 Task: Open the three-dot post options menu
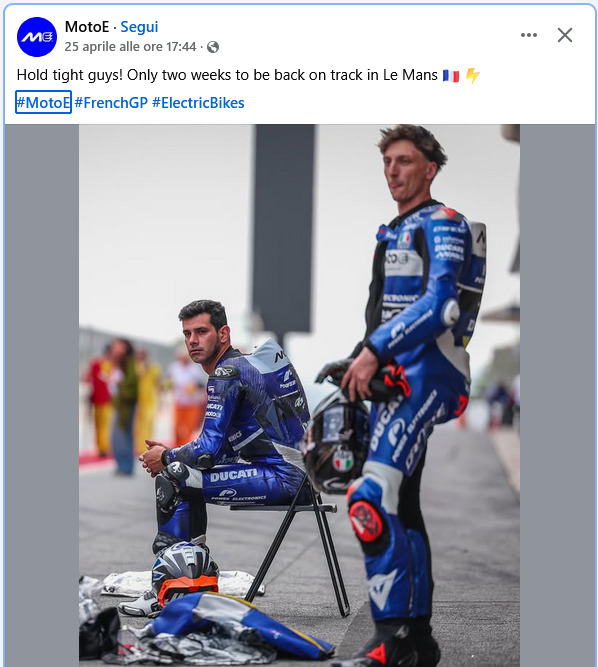pos(529,35)
